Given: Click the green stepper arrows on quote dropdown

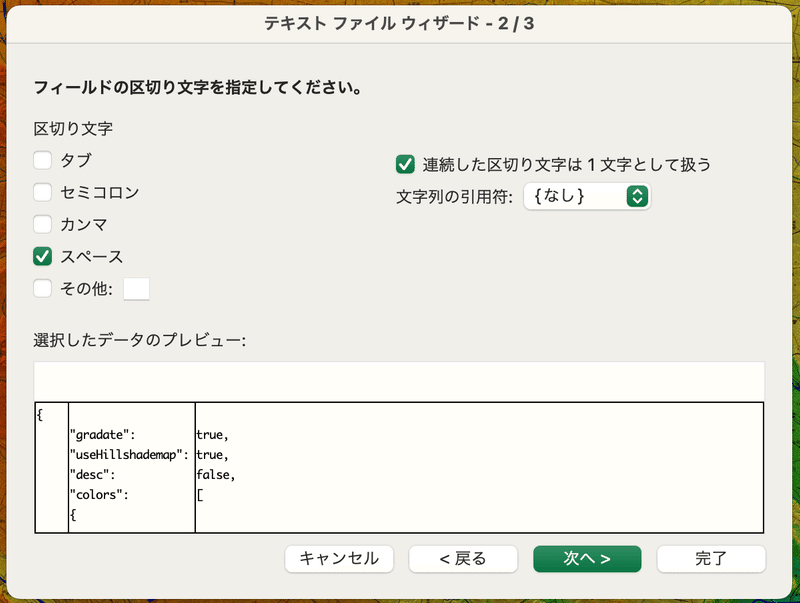Looking at the screenshot, I should 637,196.
